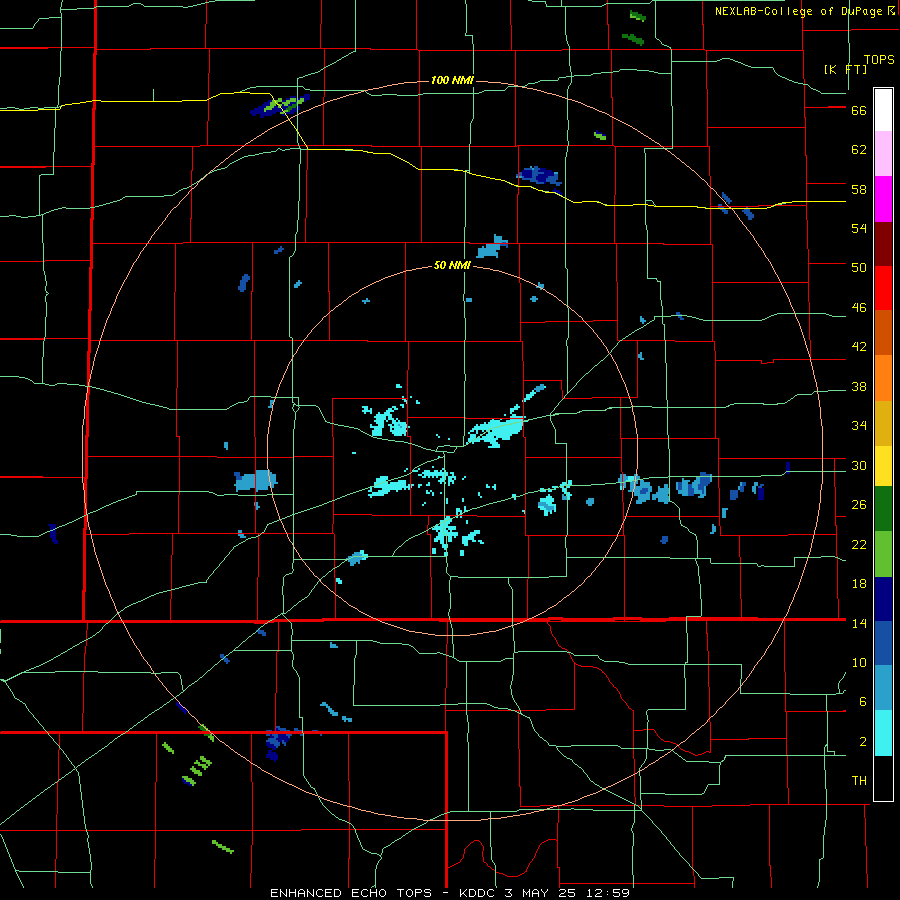Viewport: 900px width, 900px height.
Task: Click the legend value "26"
Action: coord(859,505)
